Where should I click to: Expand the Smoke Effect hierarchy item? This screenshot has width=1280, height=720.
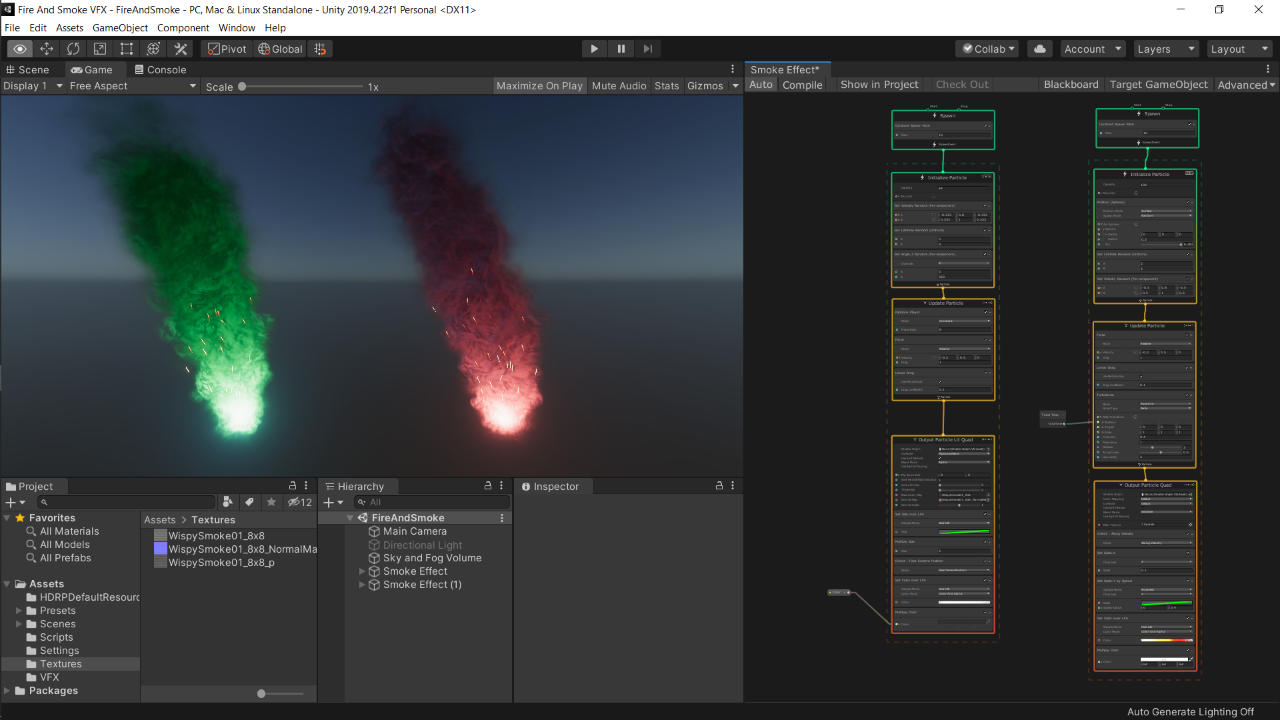tap(363, 571)
